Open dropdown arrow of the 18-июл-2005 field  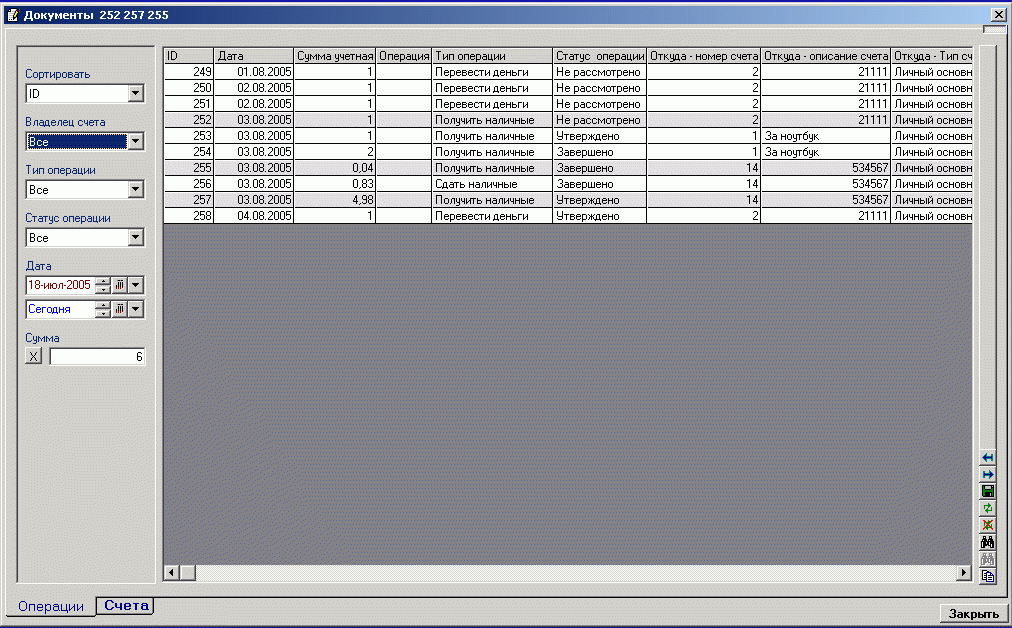pyautogui.click(x=135, y=285)
